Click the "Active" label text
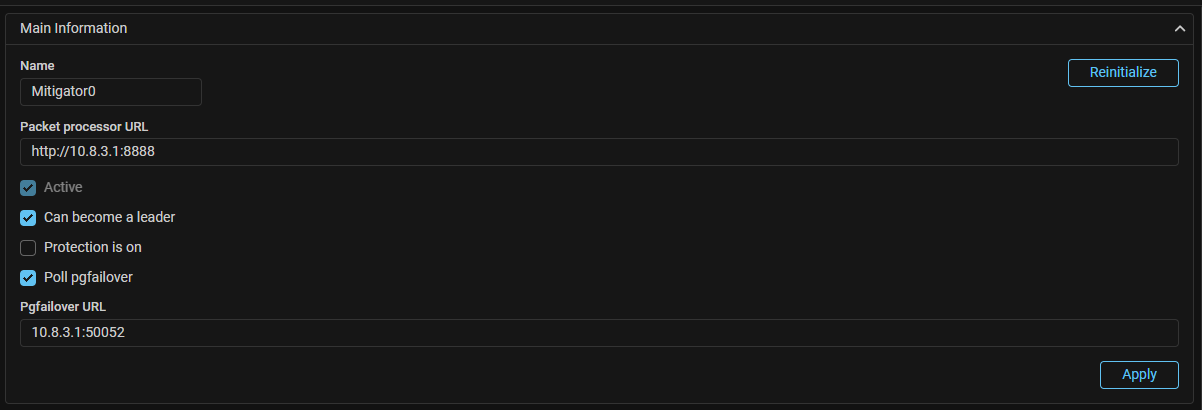Screen dimensions: 1202x410 63,187
